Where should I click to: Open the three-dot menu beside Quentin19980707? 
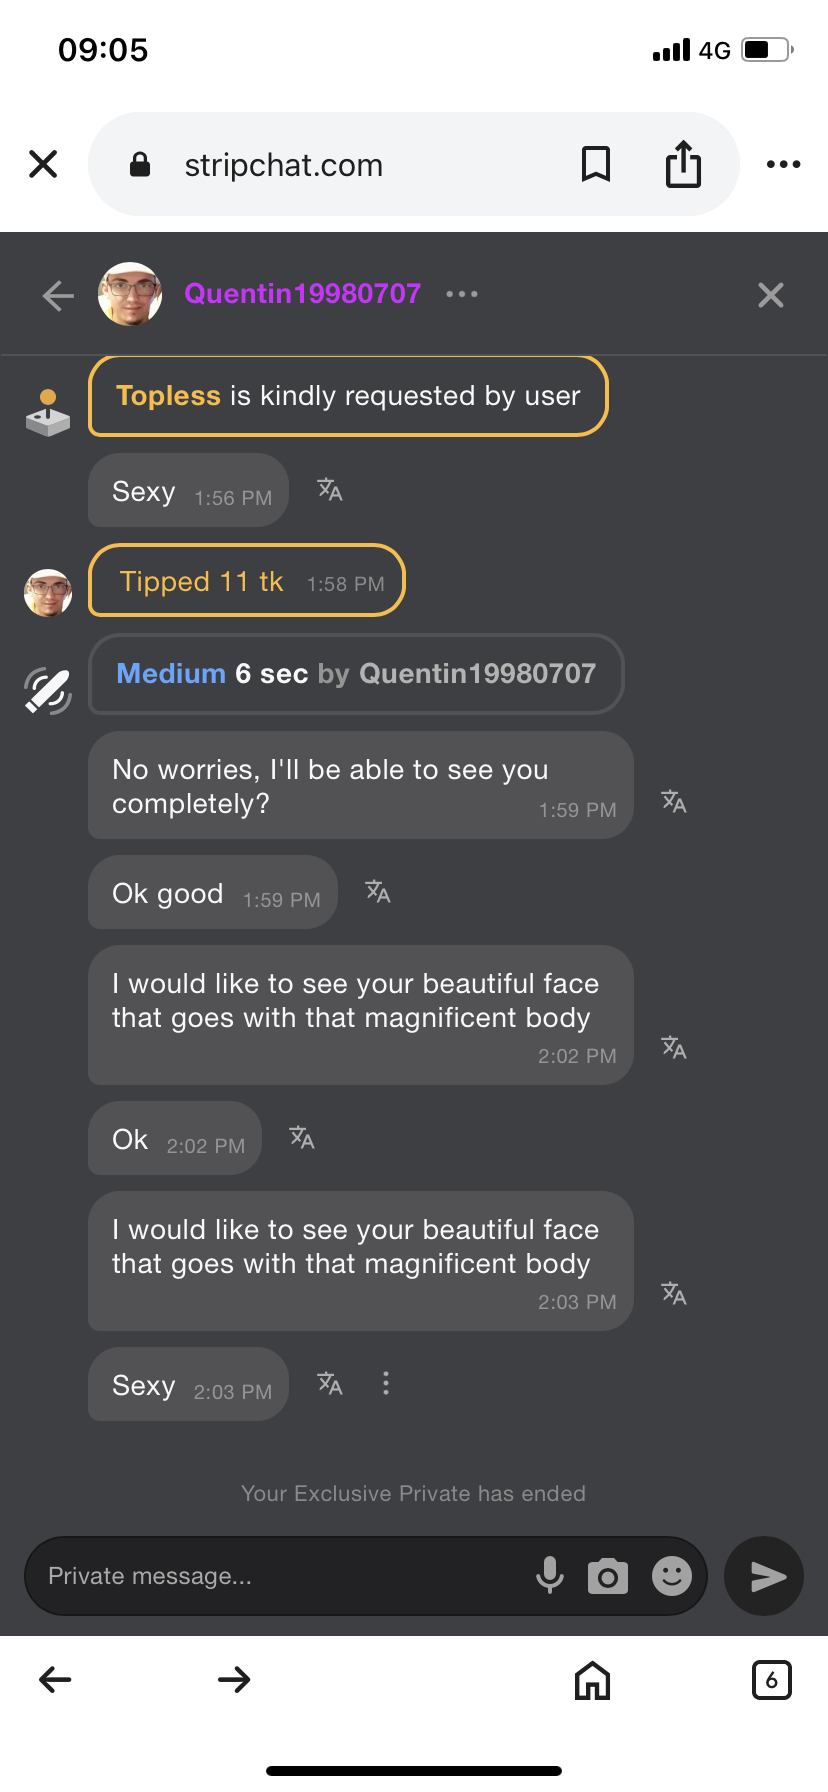pyautogui.click(x=462, y=294)
